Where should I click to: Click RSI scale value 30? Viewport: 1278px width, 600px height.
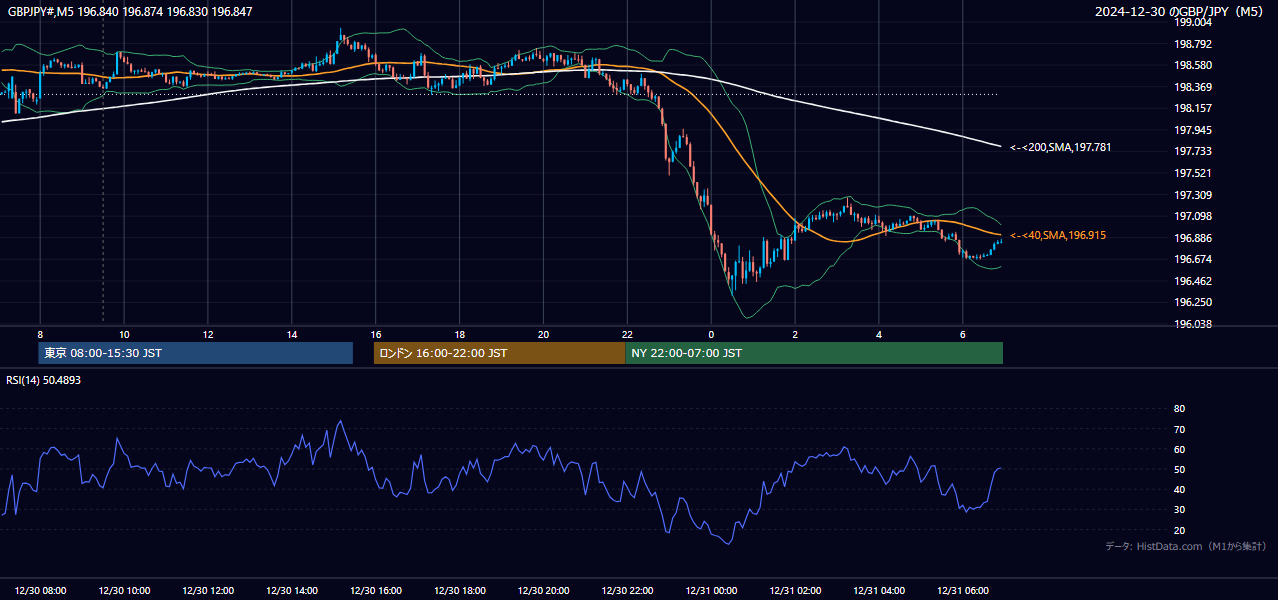(x=1179, y=510)
